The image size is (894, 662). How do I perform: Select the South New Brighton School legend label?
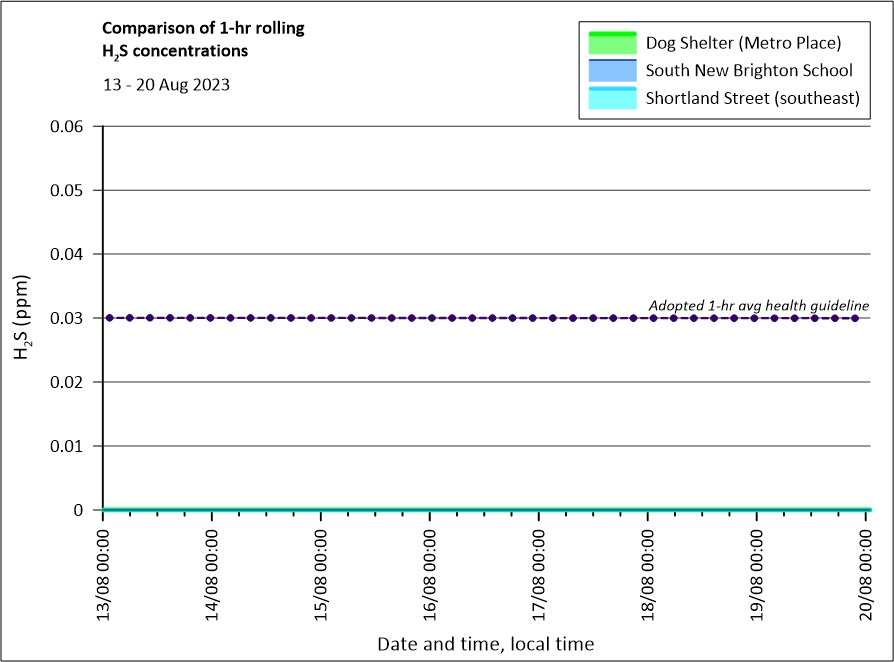pos(749,71)
